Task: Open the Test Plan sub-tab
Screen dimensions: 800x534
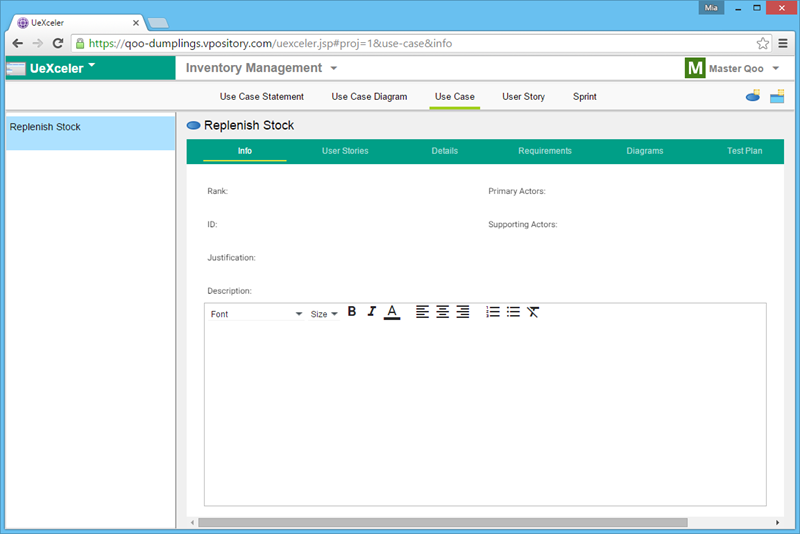Action: point(744,151)
